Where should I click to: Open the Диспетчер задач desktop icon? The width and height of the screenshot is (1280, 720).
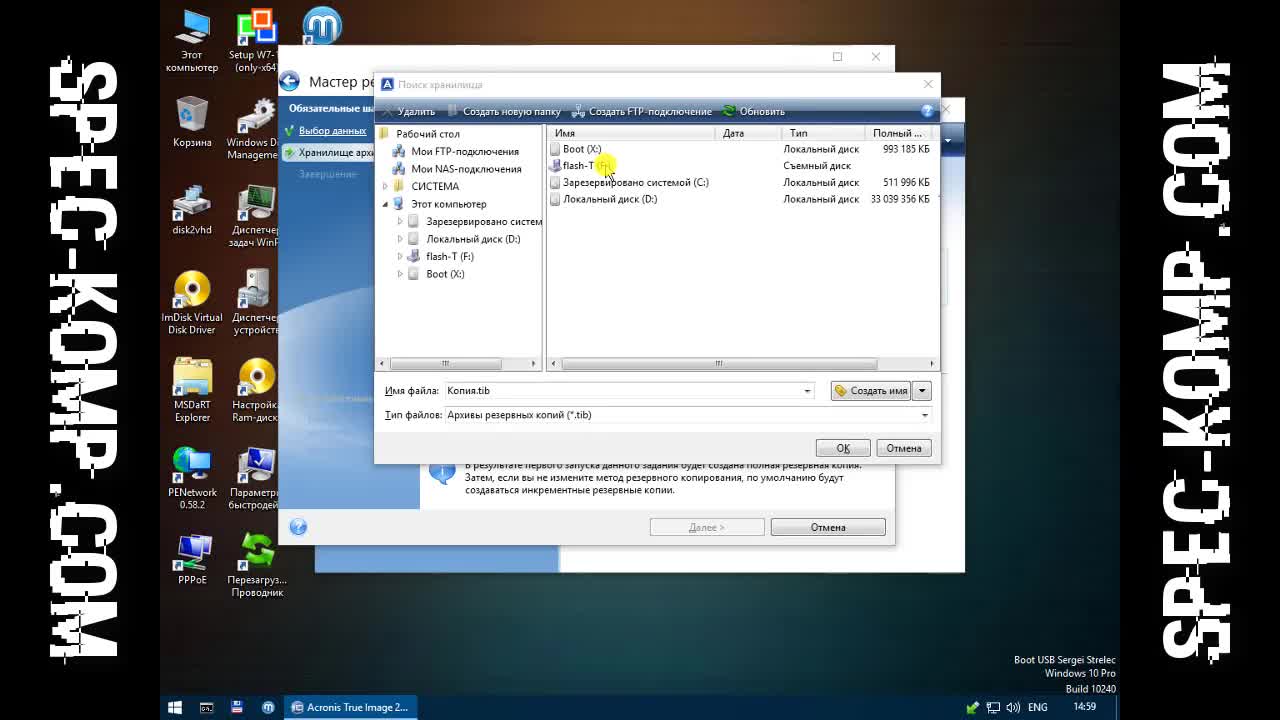coord(256,216)
